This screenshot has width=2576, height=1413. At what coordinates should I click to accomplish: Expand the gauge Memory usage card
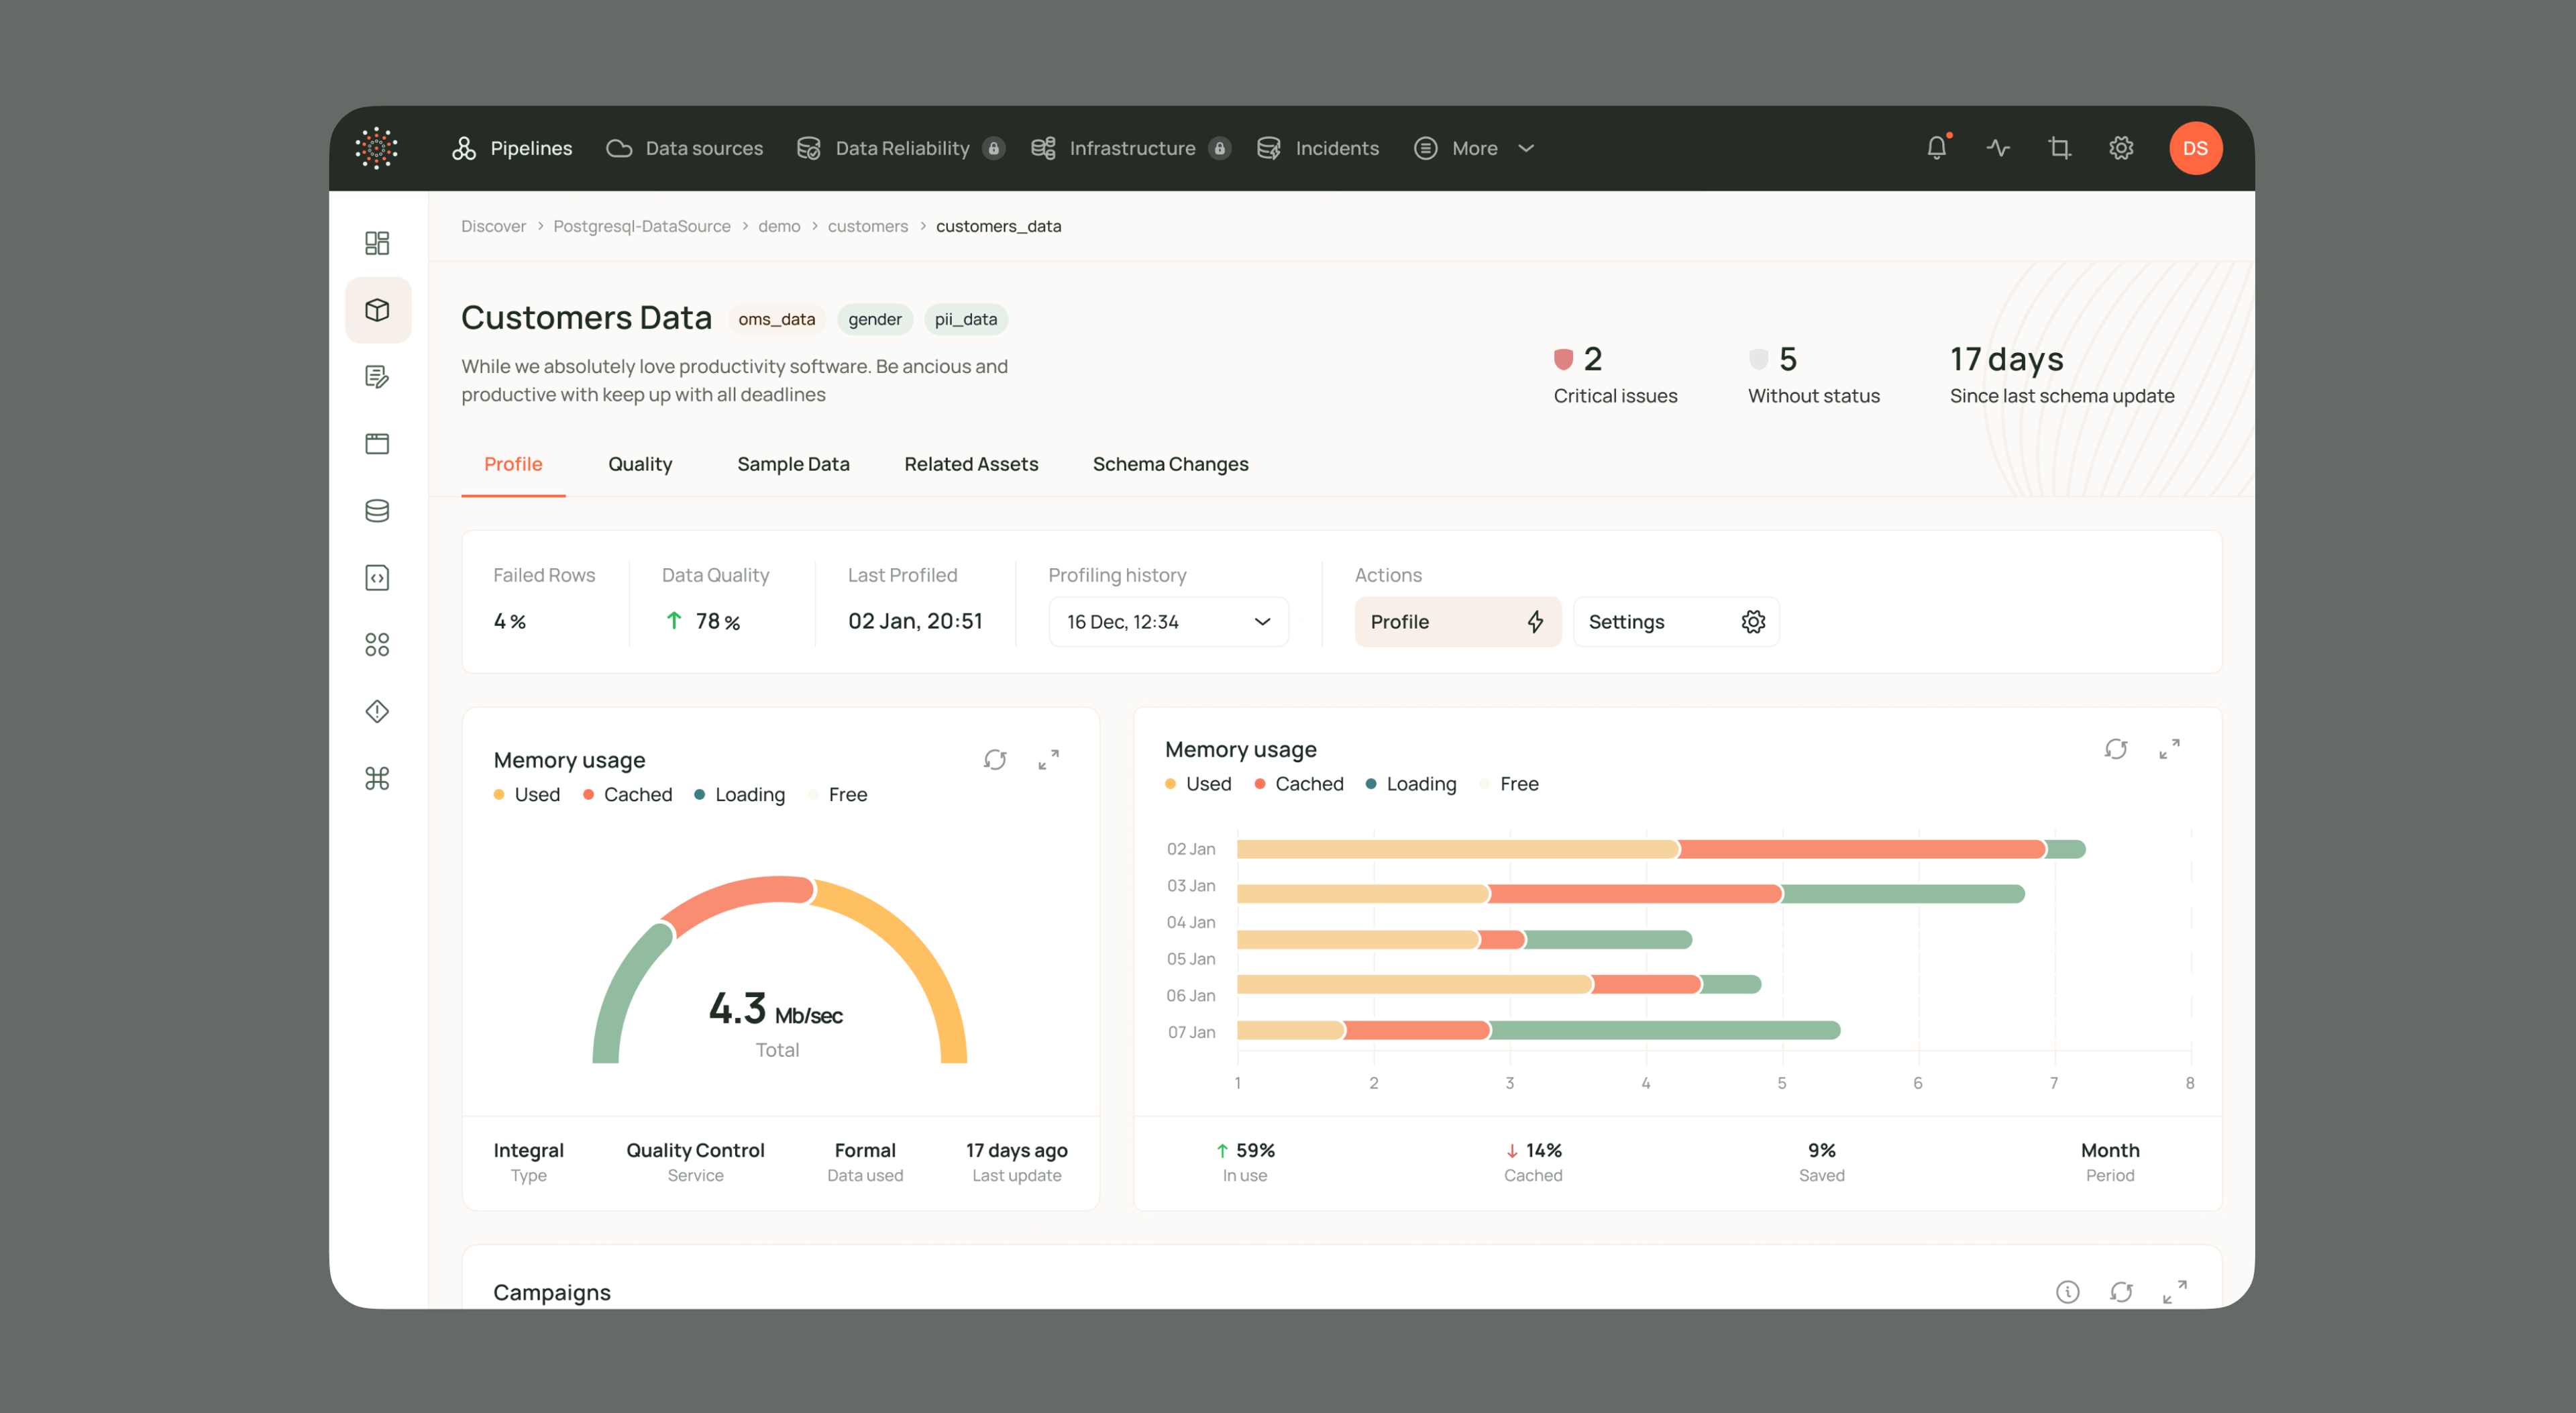coord(1048,760)
